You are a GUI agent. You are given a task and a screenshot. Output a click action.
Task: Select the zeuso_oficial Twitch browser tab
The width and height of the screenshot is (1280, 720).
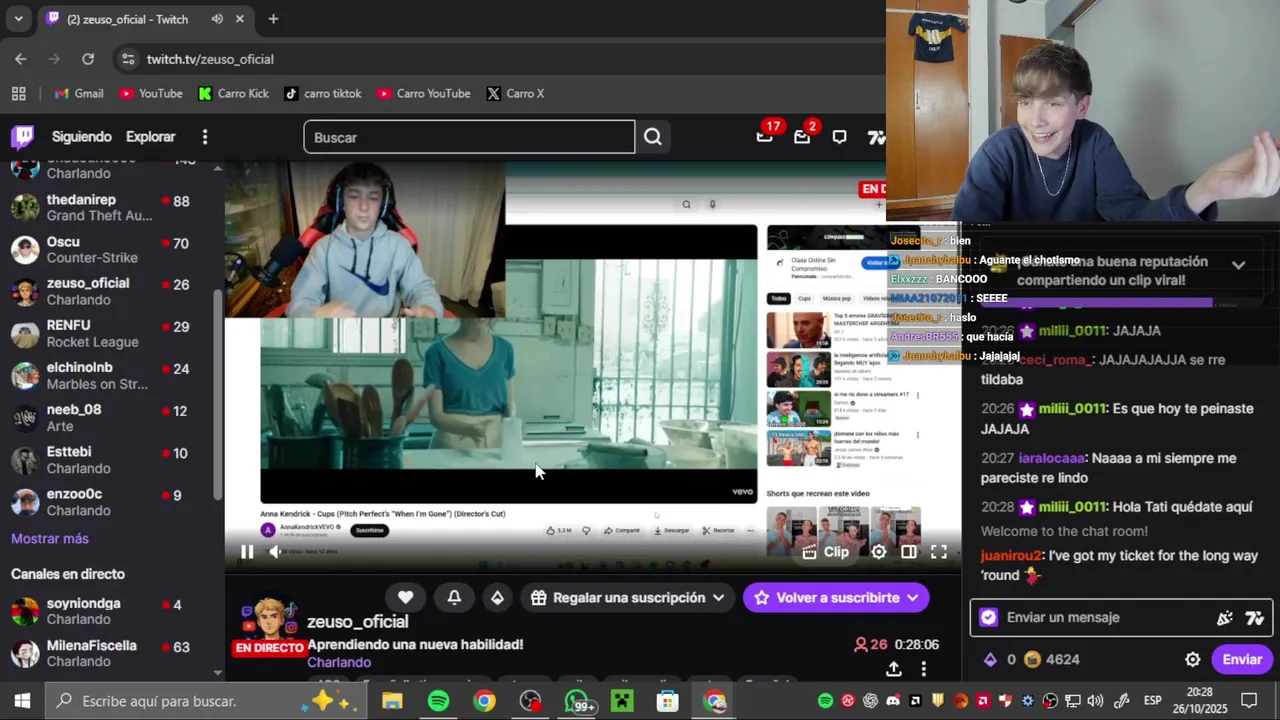tap(145, 19)
